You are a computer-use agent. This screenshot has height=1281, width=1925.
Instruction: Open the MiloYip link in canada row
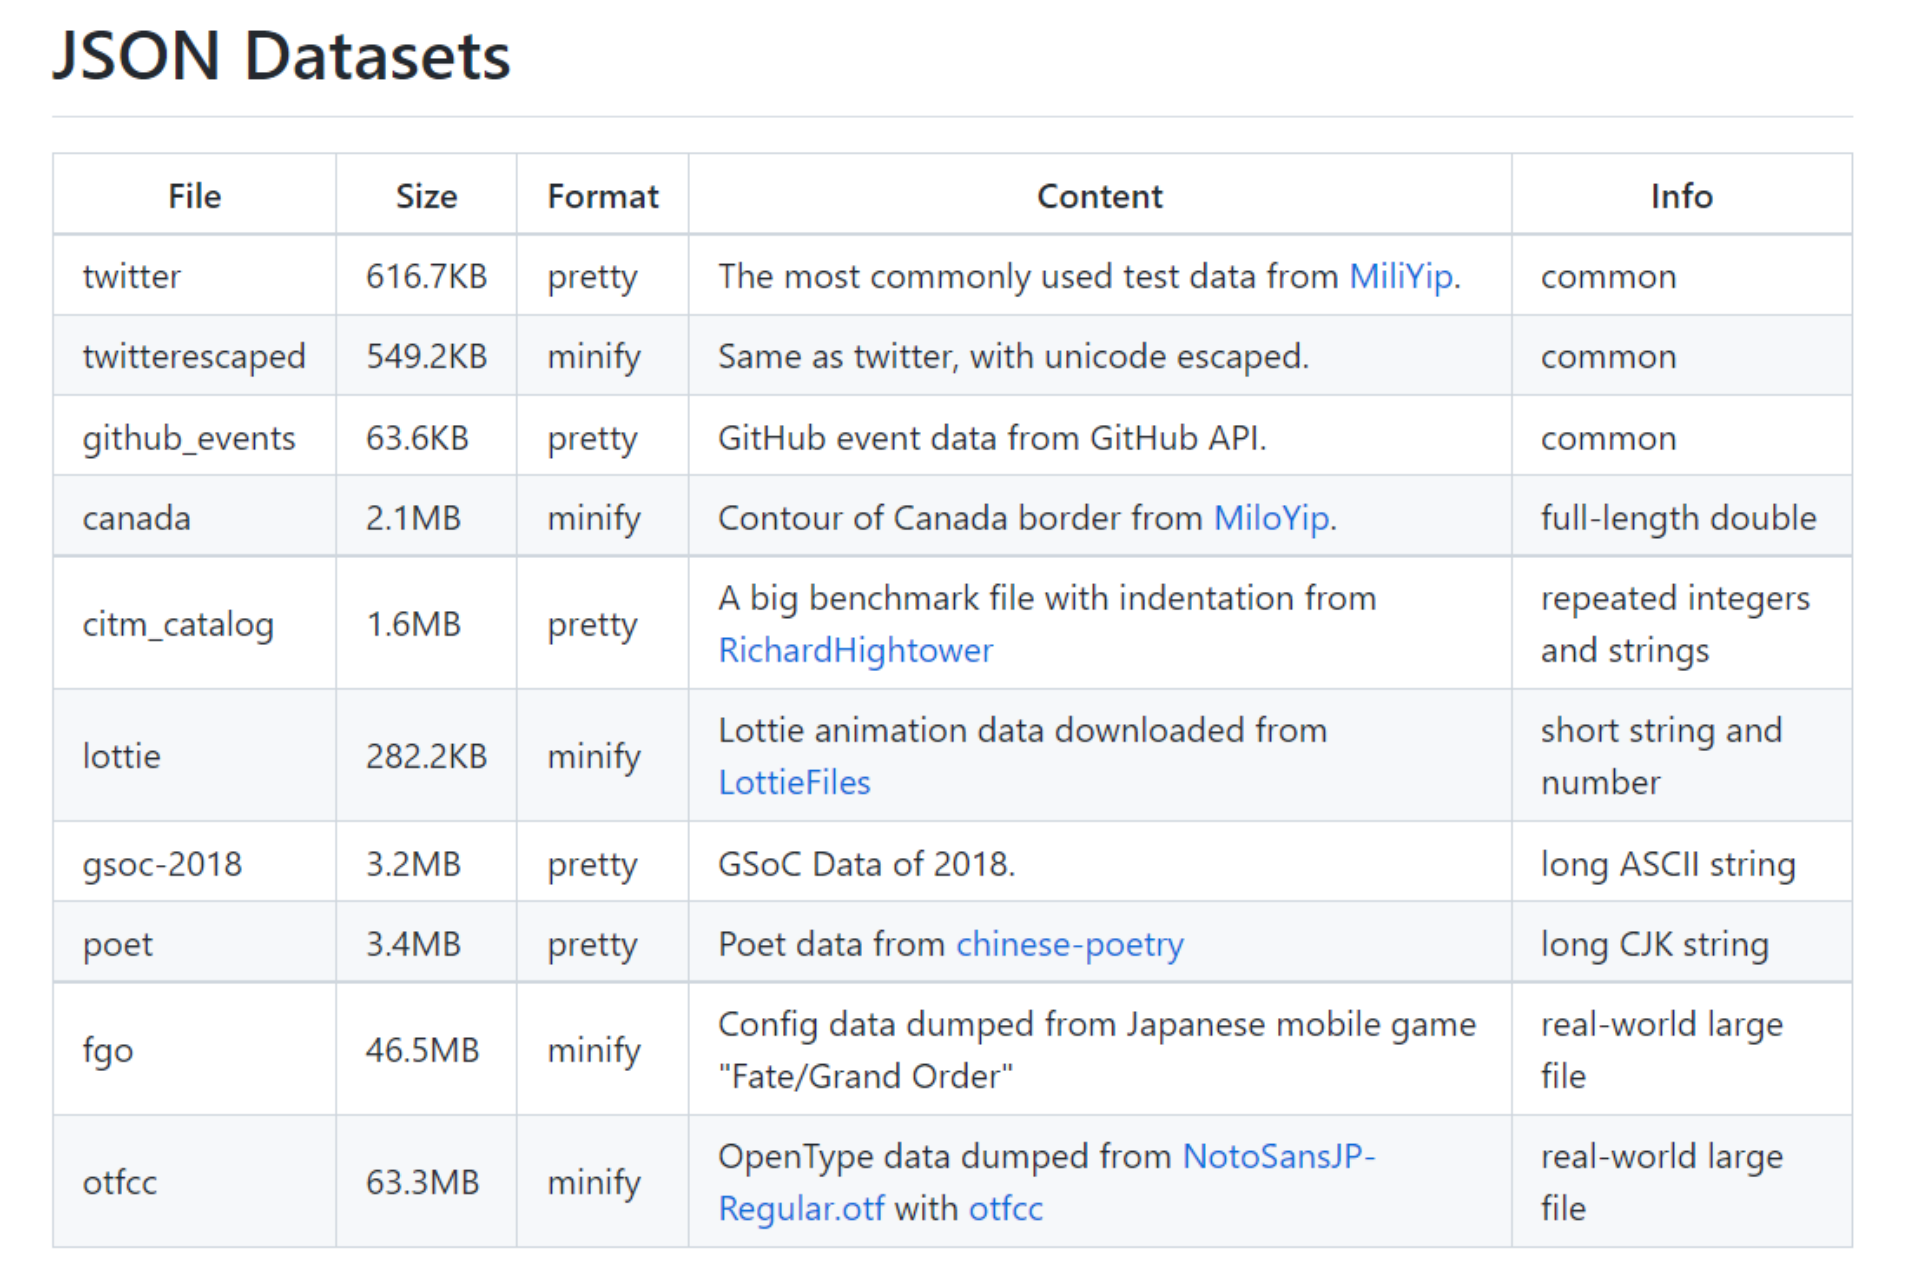[x=1271, y=518]
